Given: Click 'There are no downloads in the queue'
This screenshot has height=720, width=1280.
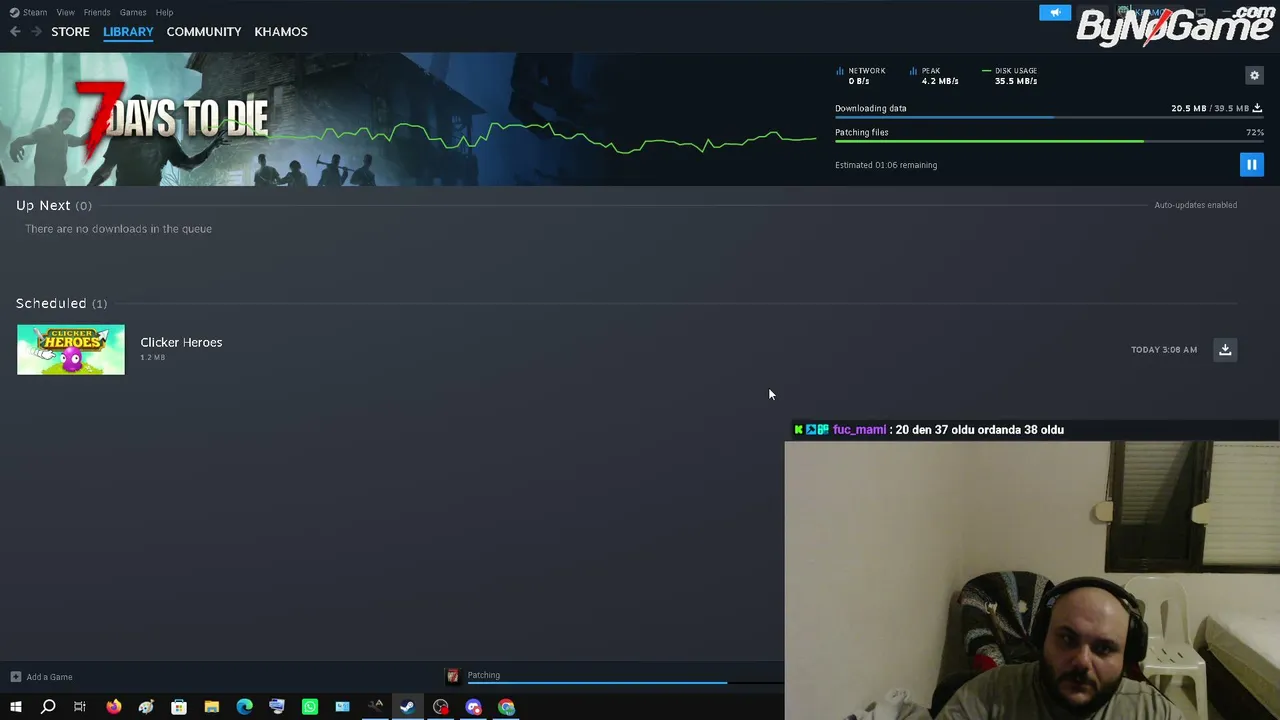Looking at the screenshot, I should (x=118, y=229).
